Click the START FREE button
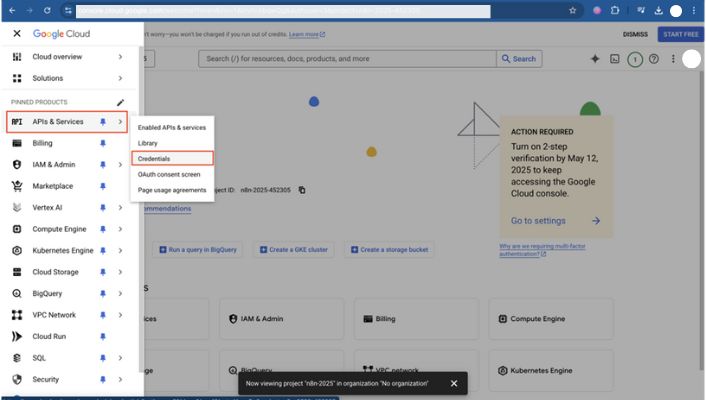Screen dimensions: 706x400 click(680, 34)
